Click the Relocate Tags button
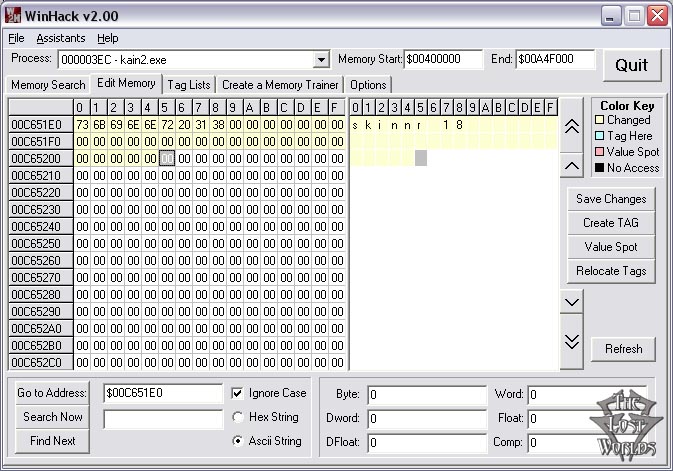The height and width of the screenshot is (471, 673). tap(611, 271)
